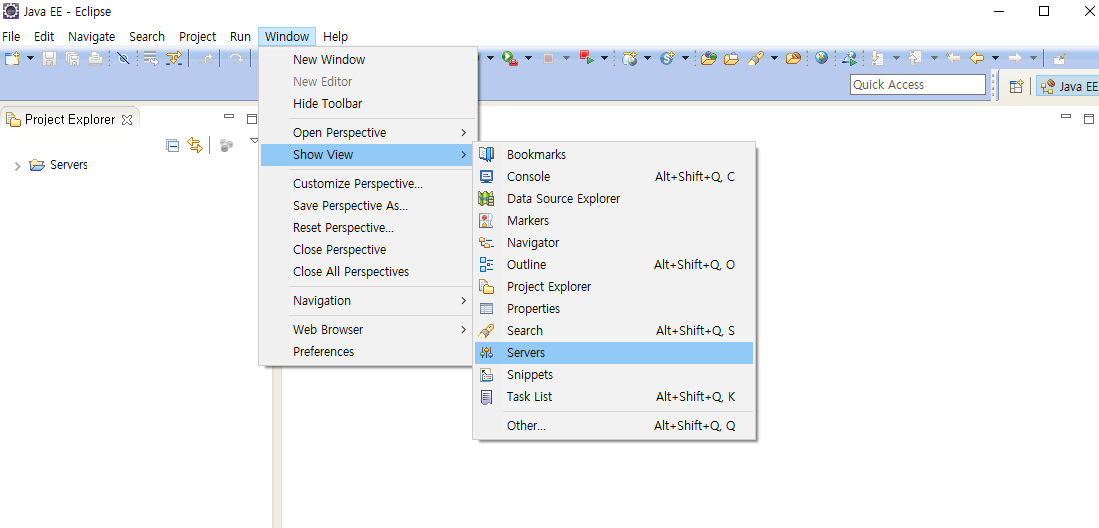
Task: Select Data Source Explorer view entry
Action: coord(614,198)
